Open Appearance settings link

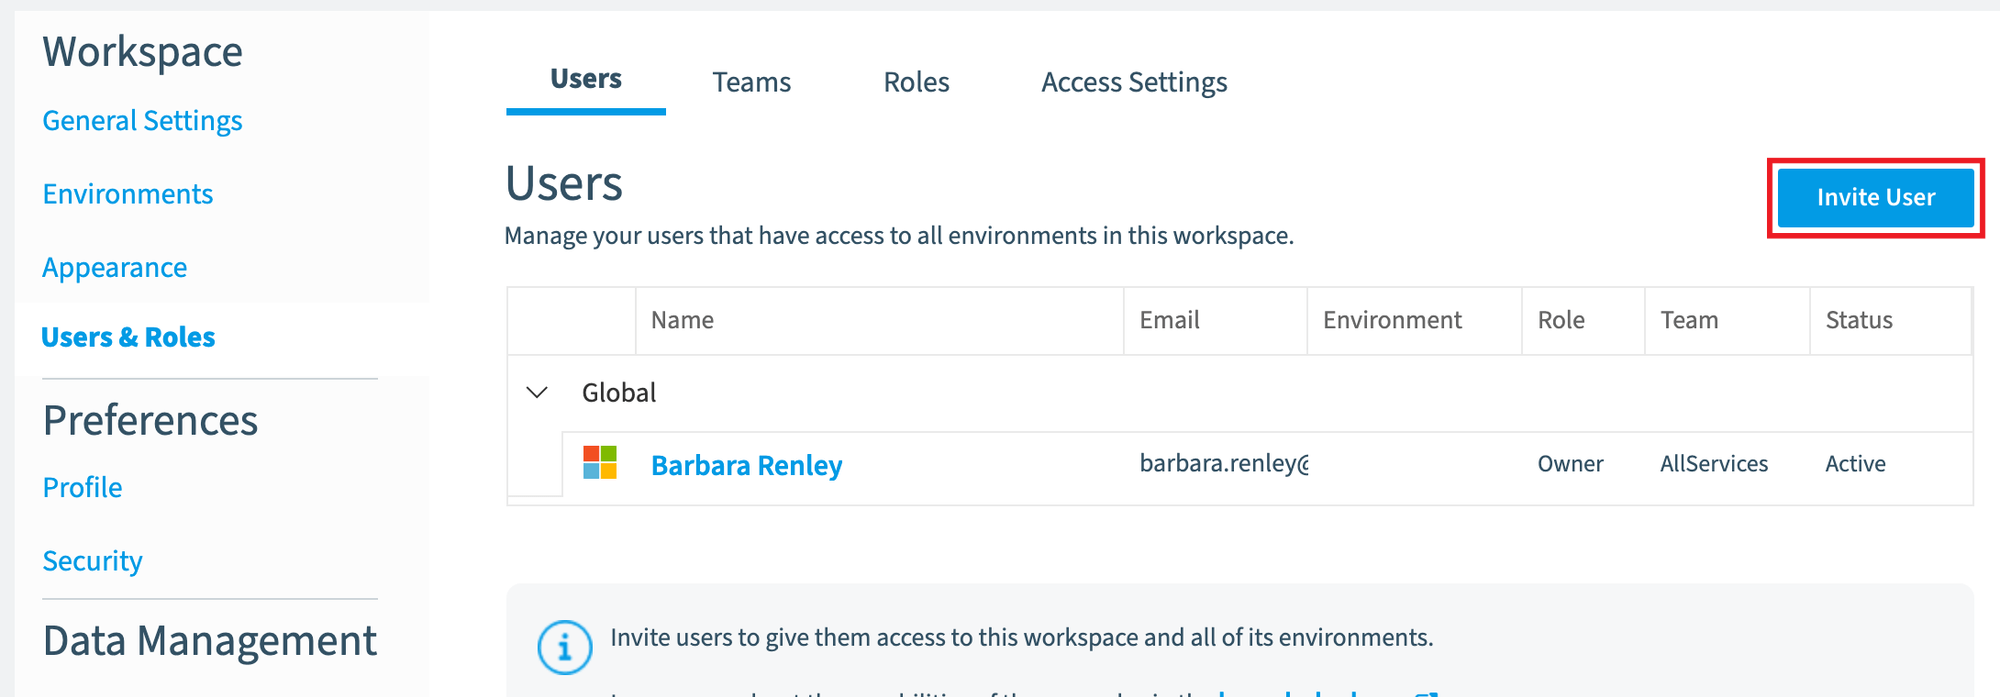pyautogui.click(x=115, y=267)
